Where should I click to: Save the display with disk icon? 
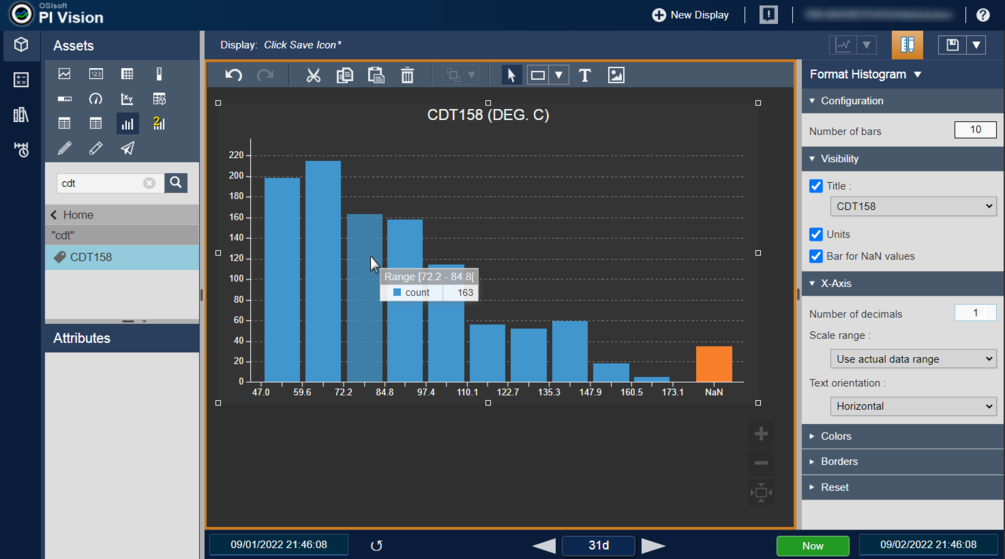click(952, 45)
